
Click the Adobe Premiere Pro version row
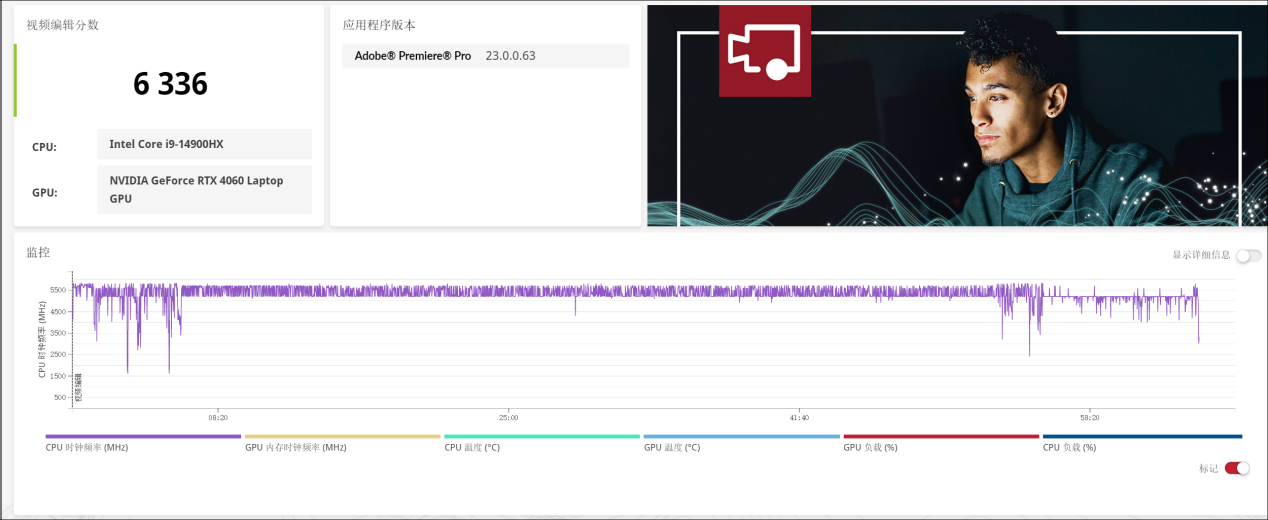(x=485, y=56)
